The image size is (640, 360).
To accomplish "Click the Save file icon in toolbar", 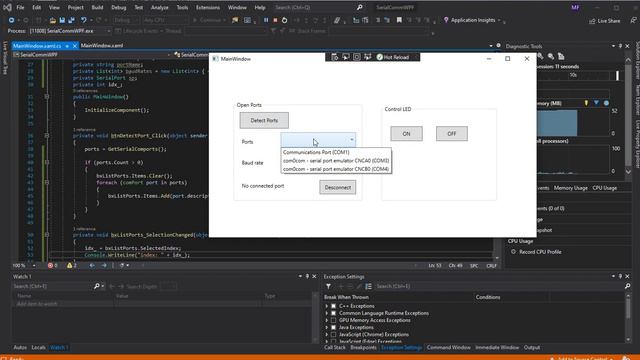I will point(62,20).
